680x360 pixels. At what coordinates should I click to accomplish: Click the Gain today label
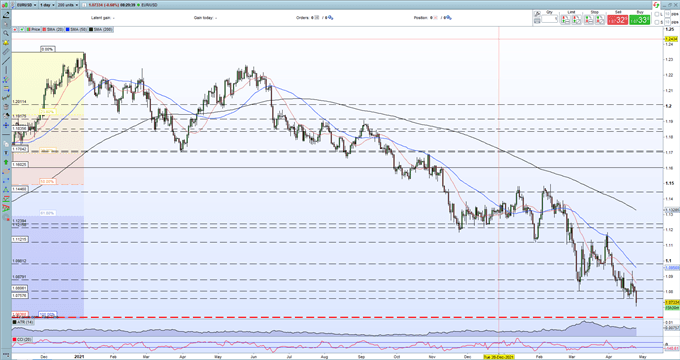(204, 18)
